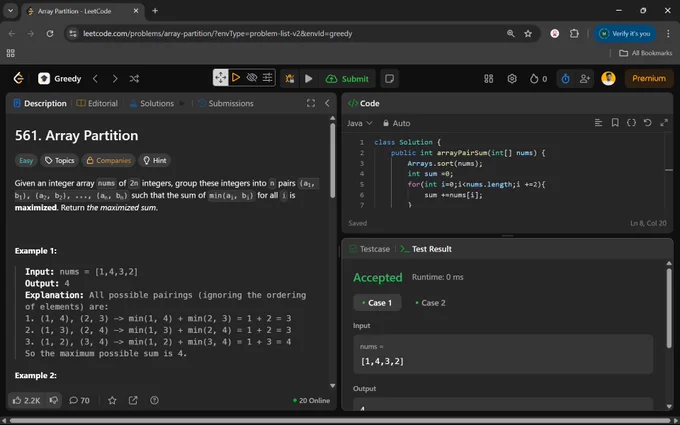Viewport: 680px width, 425px height.
Task: Go to next problem arrow
Action: tap(114, 78)
